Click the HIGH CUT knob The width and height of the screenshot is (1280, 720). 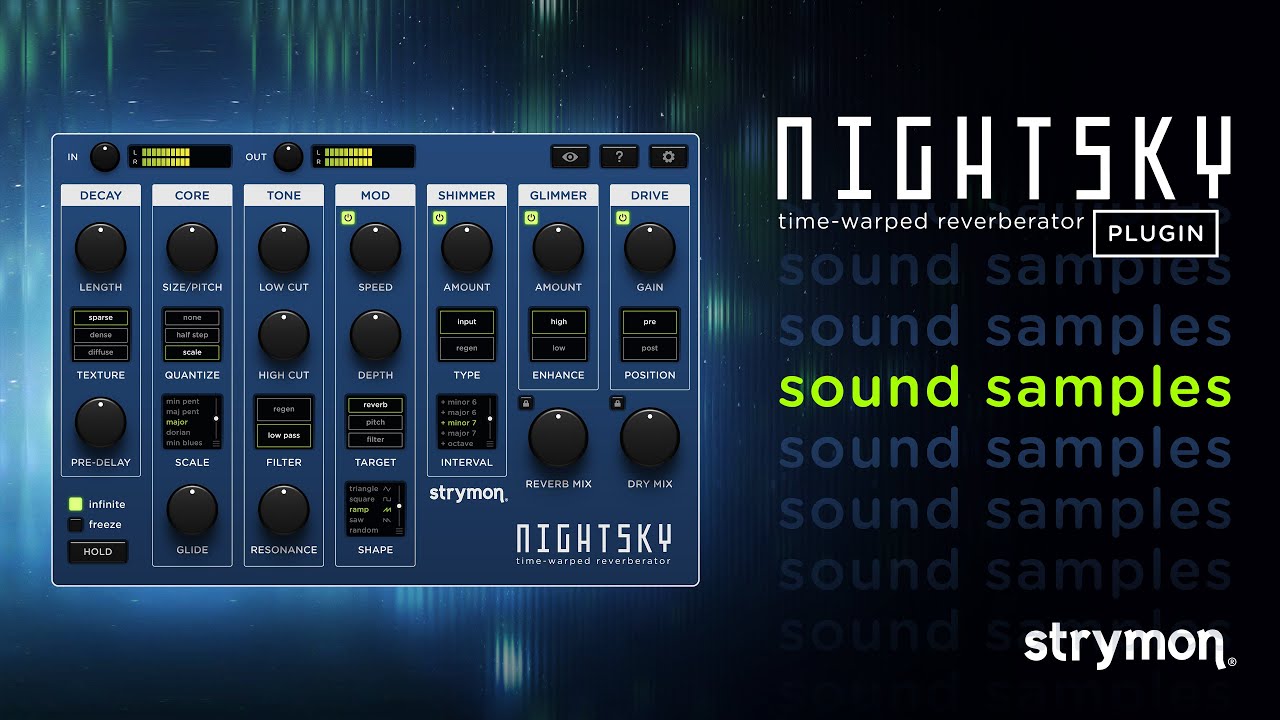pos(284,335)
